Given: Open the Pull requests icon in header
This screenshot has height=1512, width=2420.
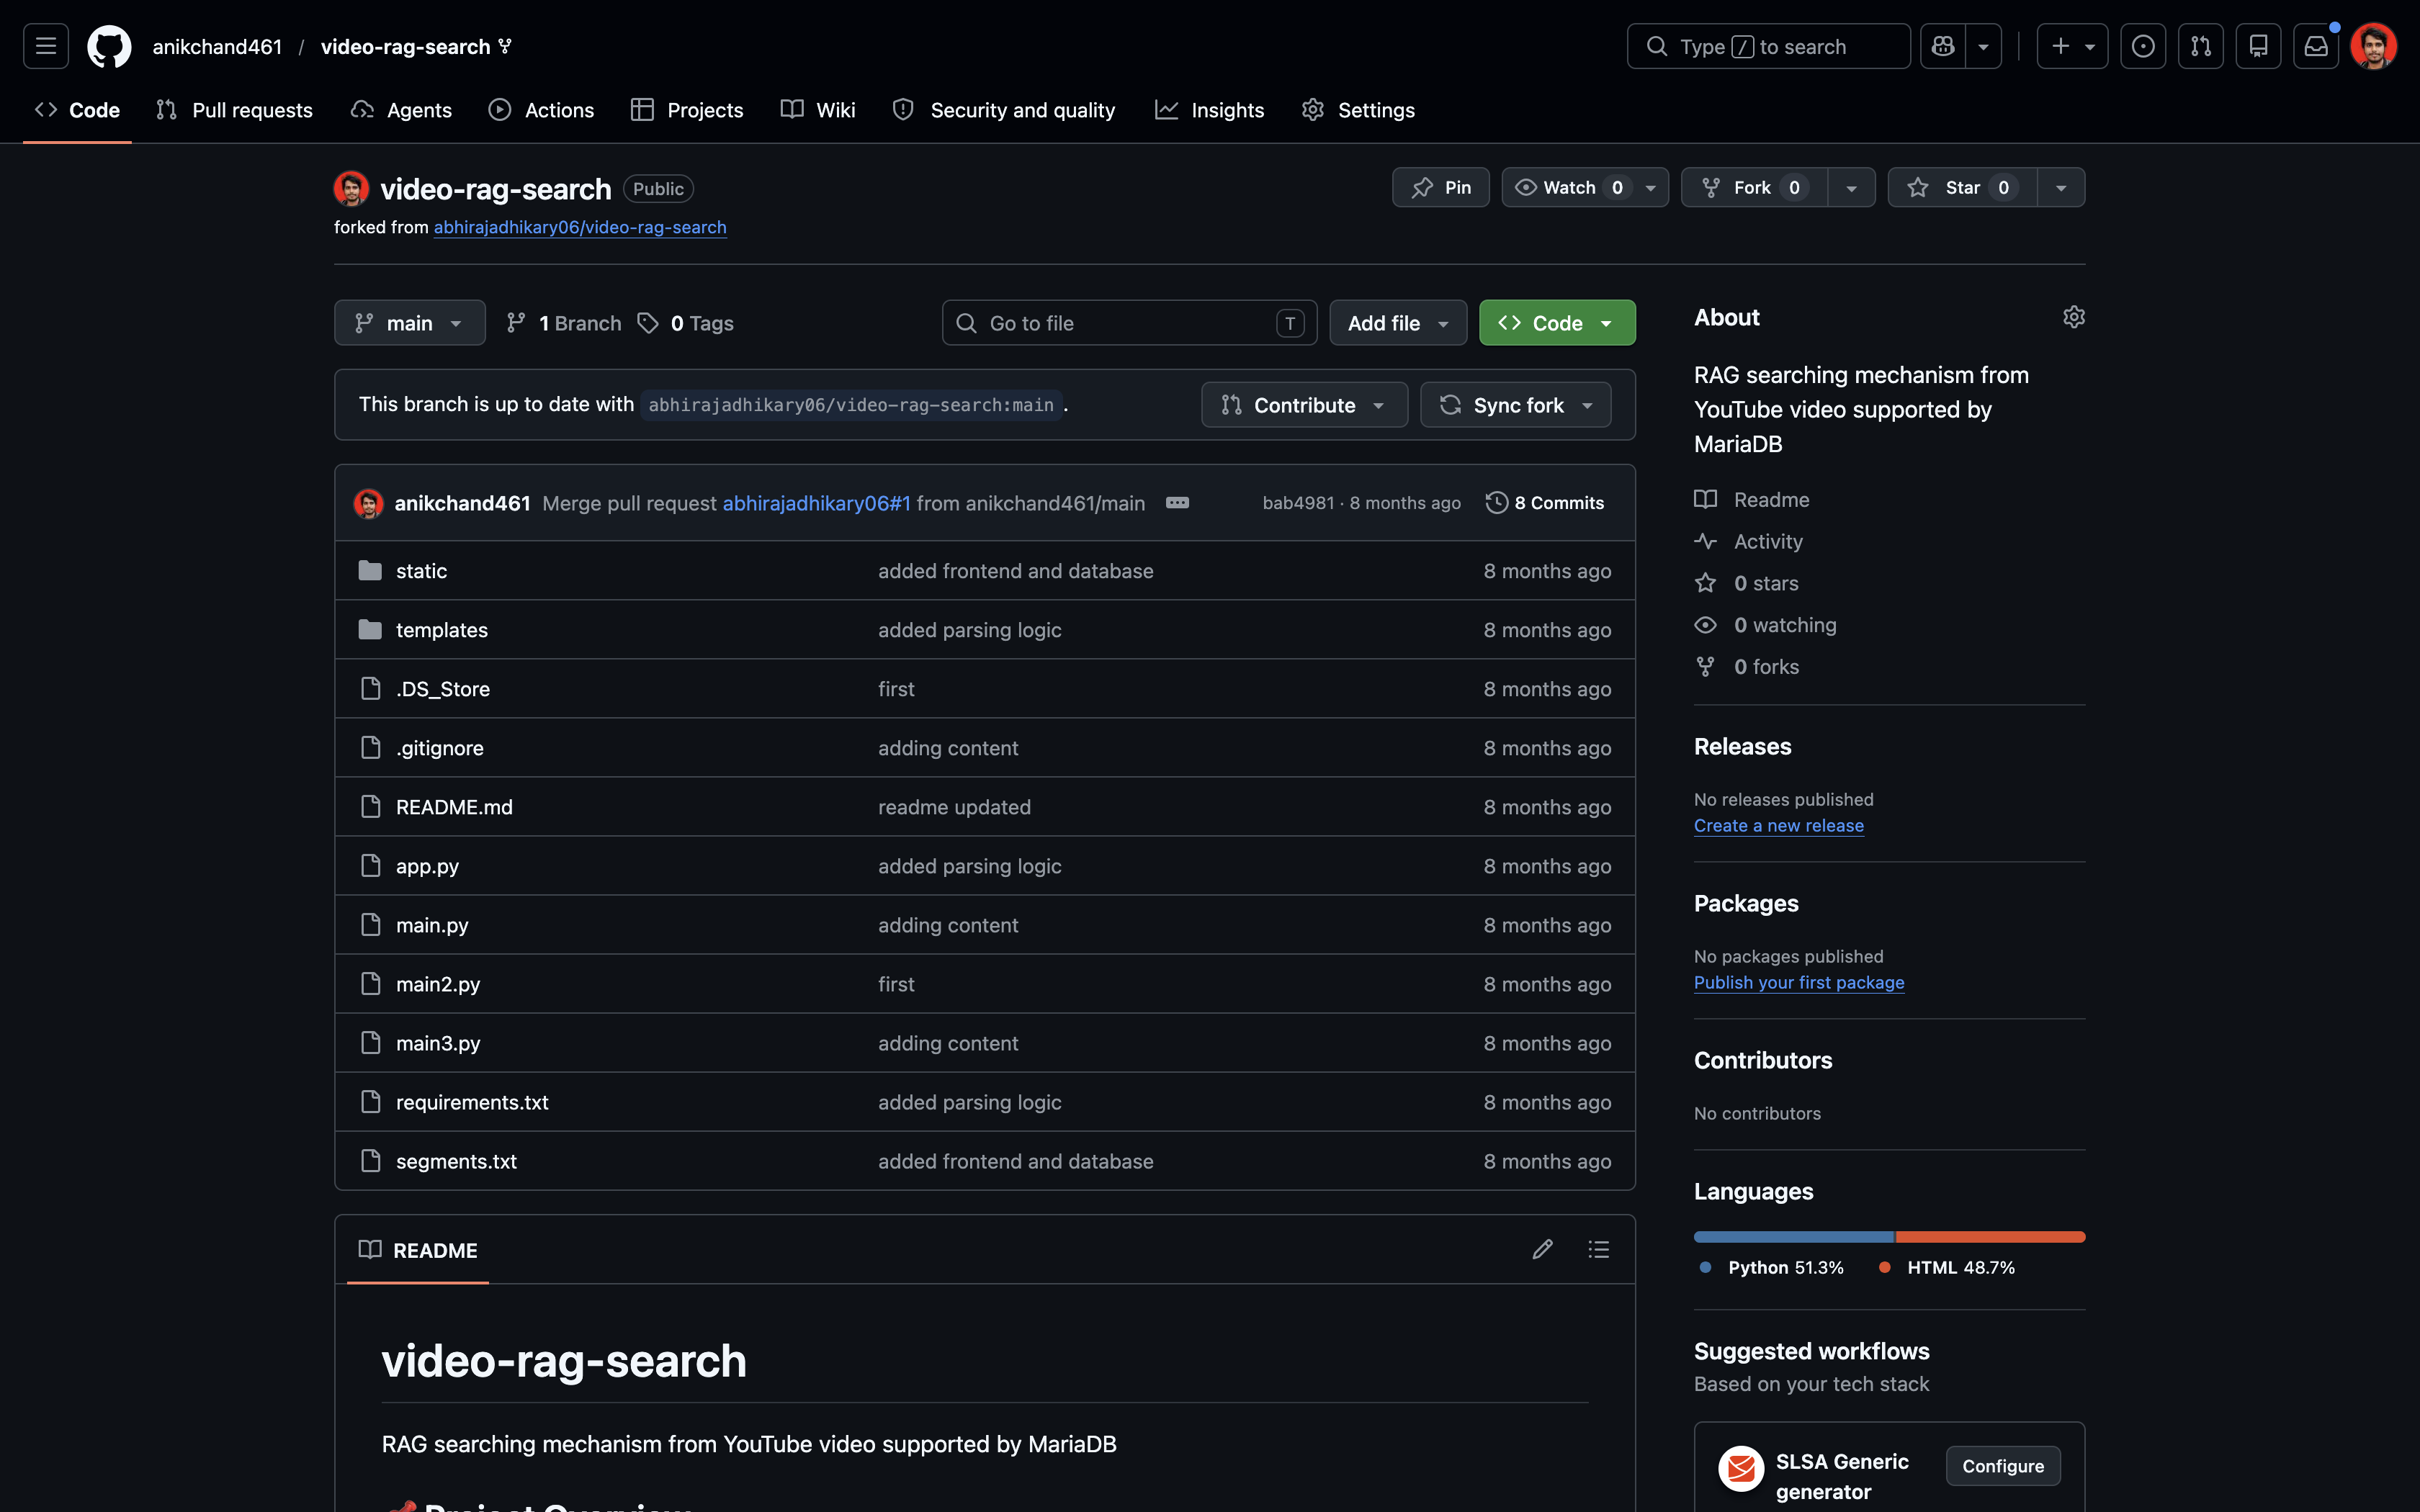Looking at the screenshot, I should (x=2201, y=46).
